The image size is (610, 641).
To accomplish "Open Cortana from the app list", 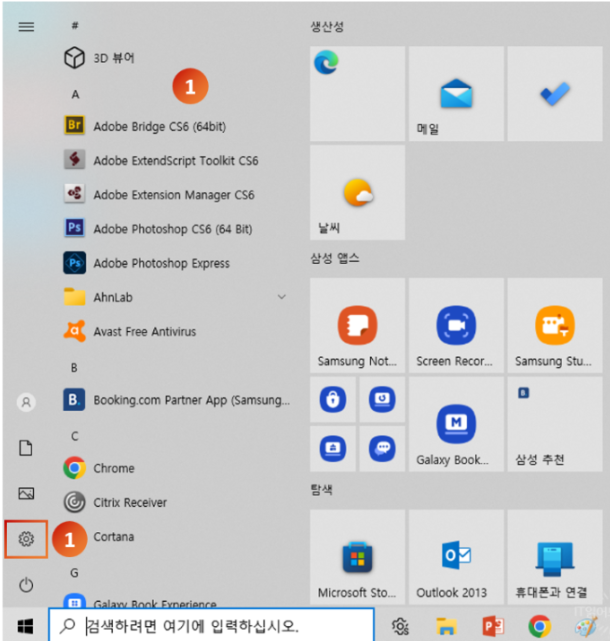I will (114, 537).
